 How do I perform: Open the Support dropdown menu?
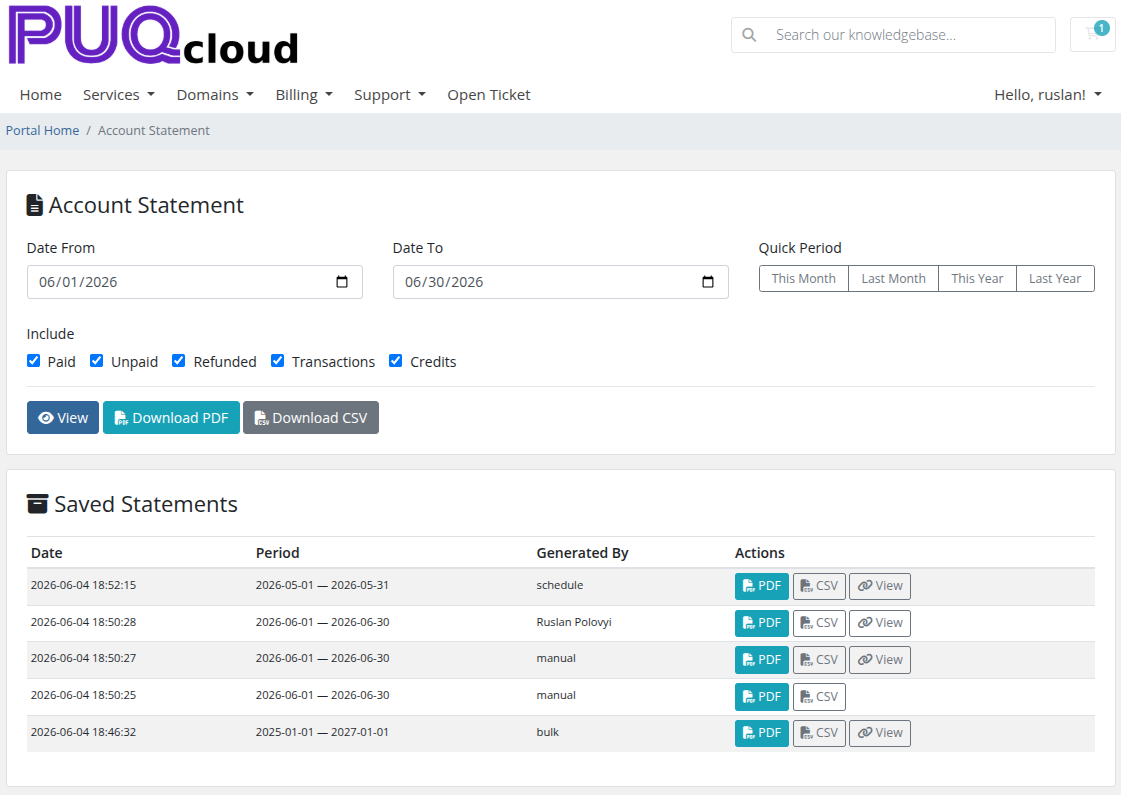tap(390, 95)
